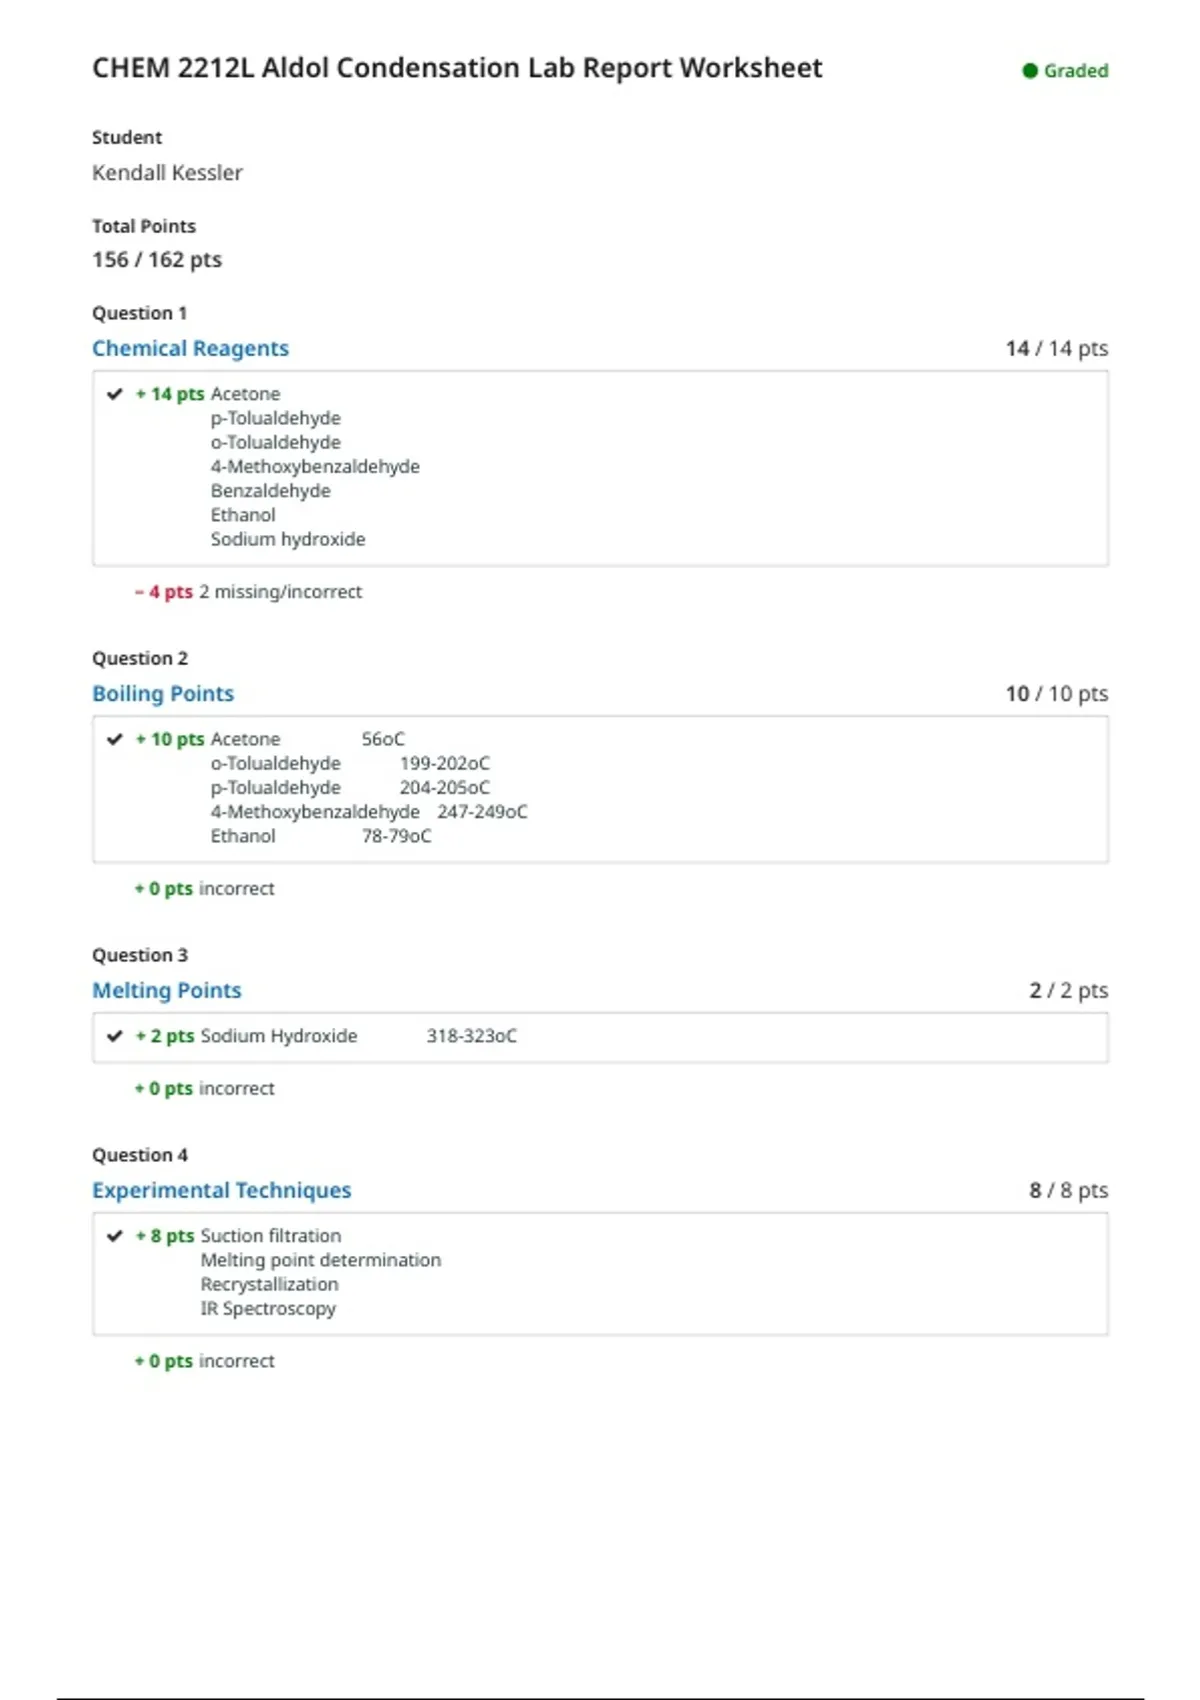Click student name Kendall Kessler

(167, 173)
